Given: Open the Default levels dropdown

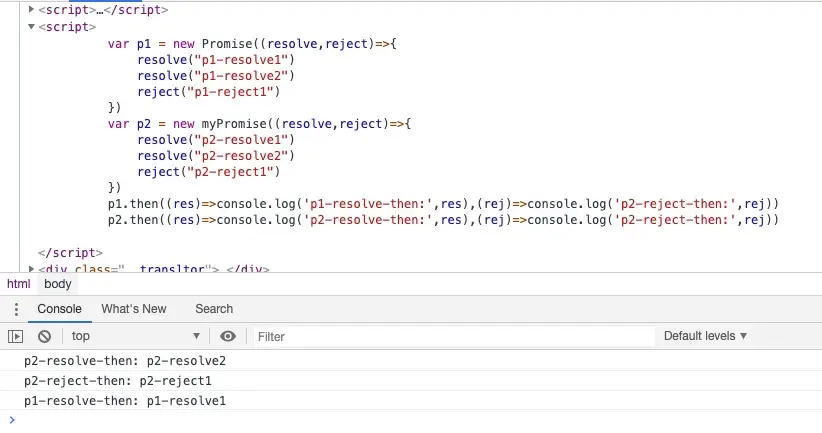Looking at the screenshot, I should tap(705, 336).
